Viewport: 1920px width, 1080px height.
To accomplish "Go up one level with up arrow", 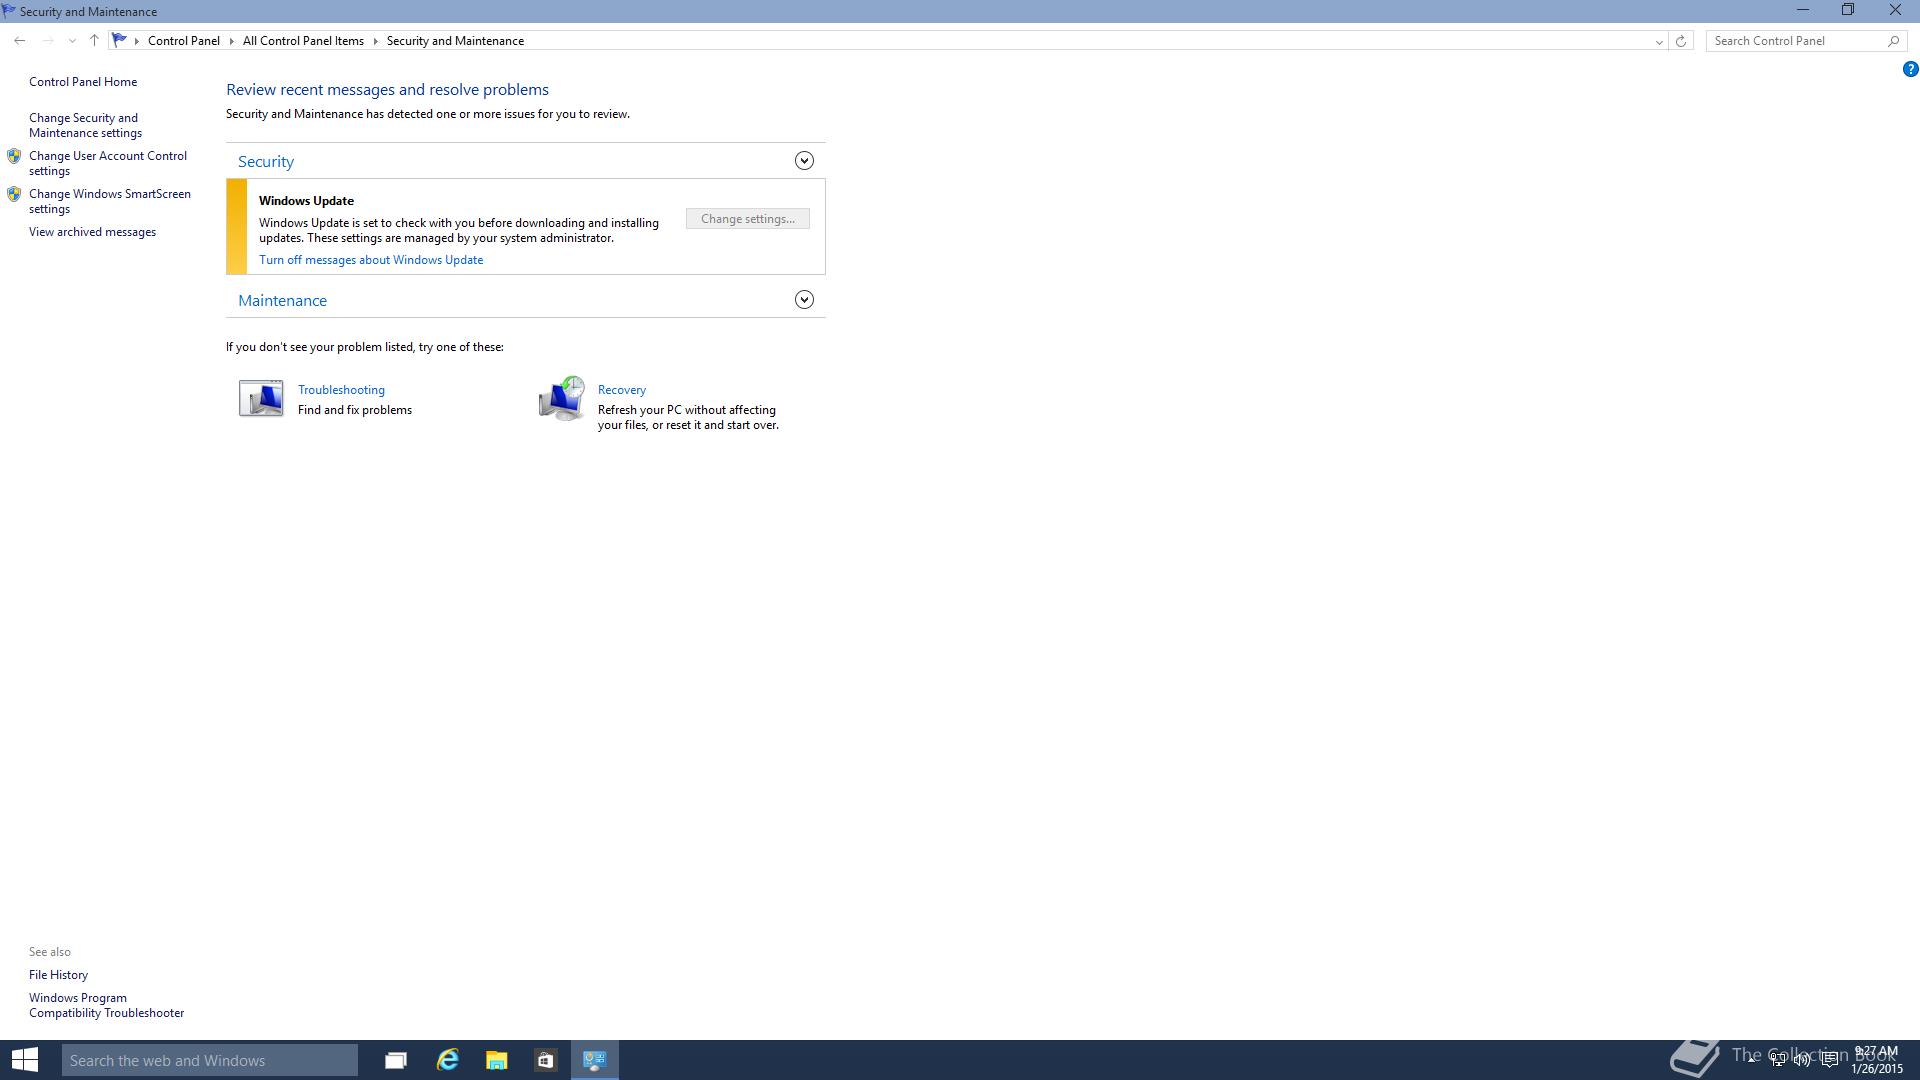I will tap(94, 41).
